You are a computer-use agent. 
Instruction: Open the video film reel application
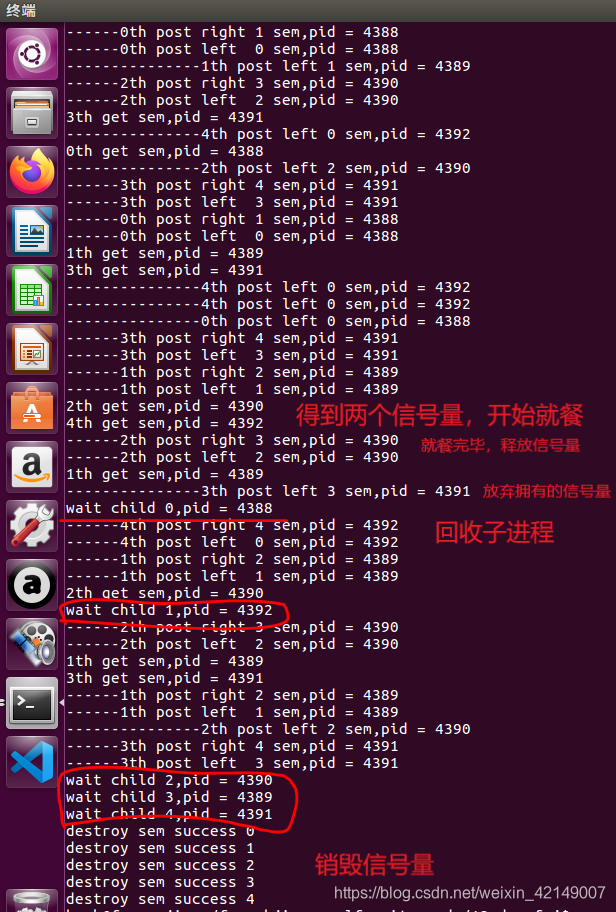32,644
